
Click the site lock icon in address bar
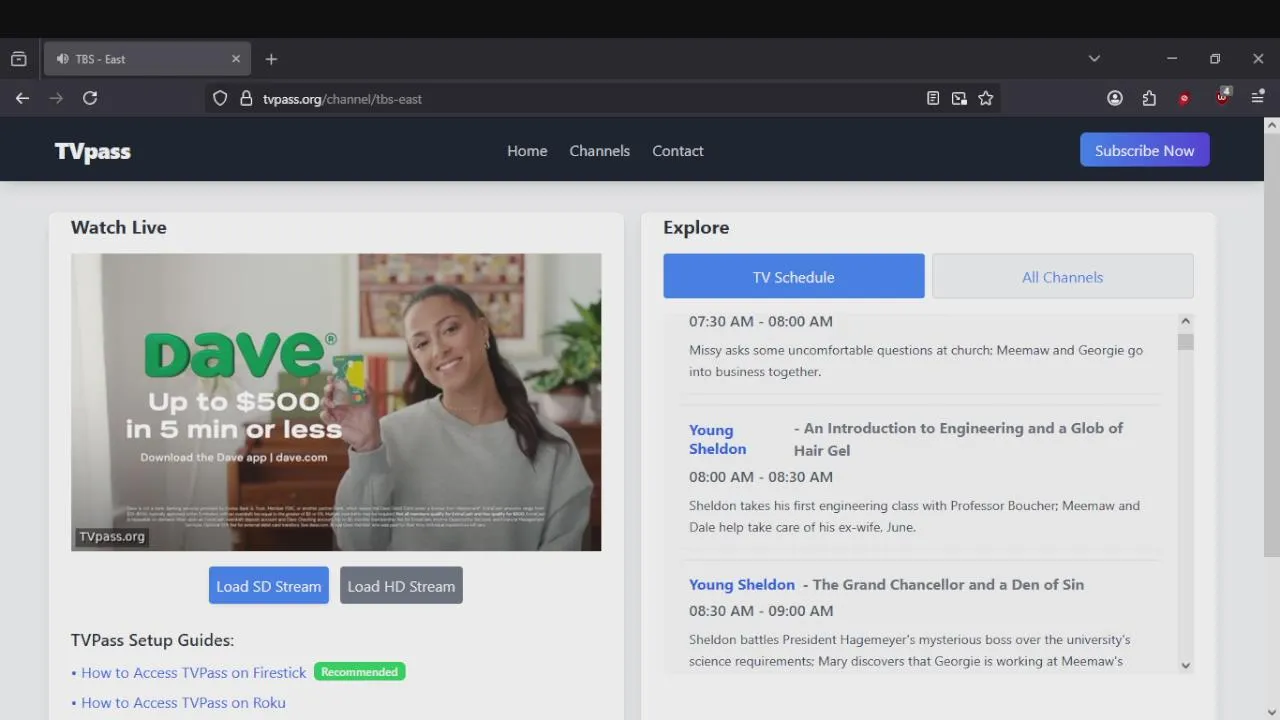point(246,98)
